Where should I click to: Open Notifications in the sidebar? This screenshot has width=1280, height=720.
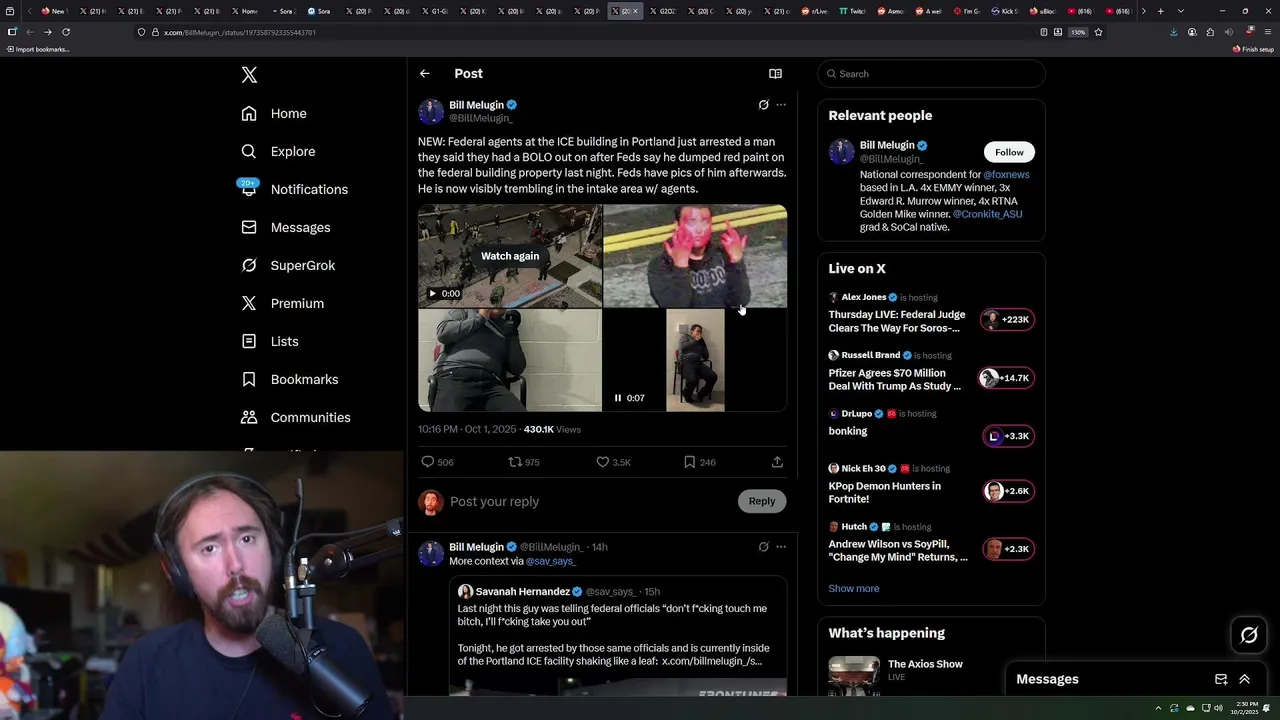coord(294,190)
